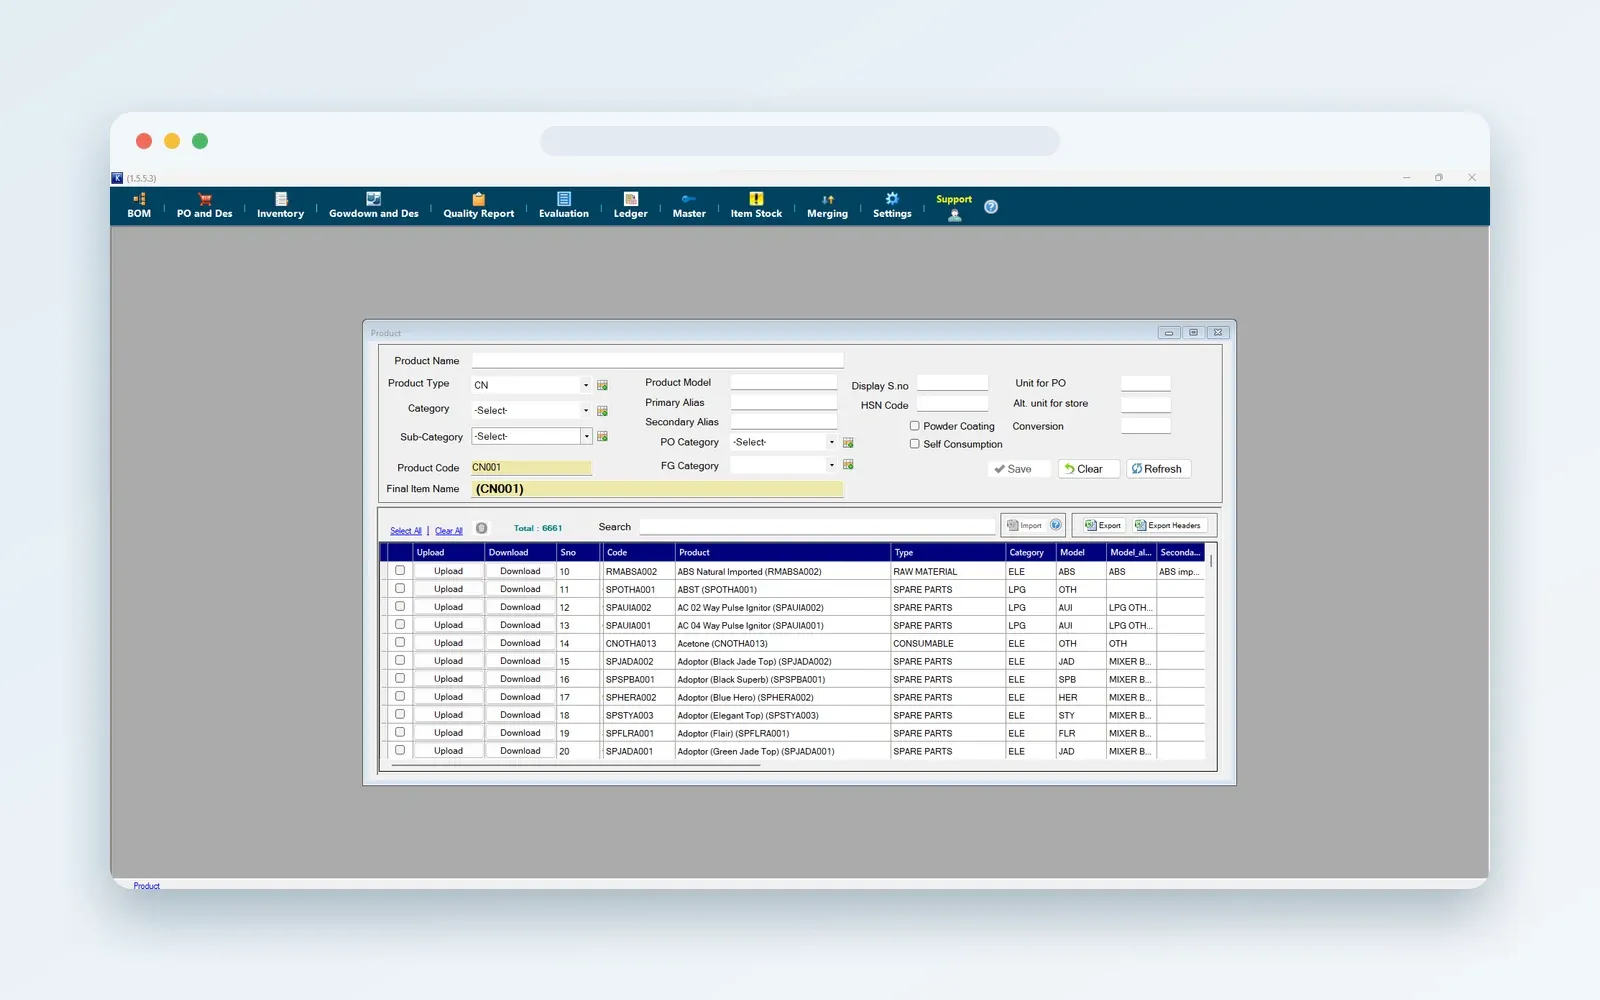Image resolution: width=1600 pixels, height=1000 pixels.
Task: Click add icon beside Category dropdown
Action: (602, 411)
